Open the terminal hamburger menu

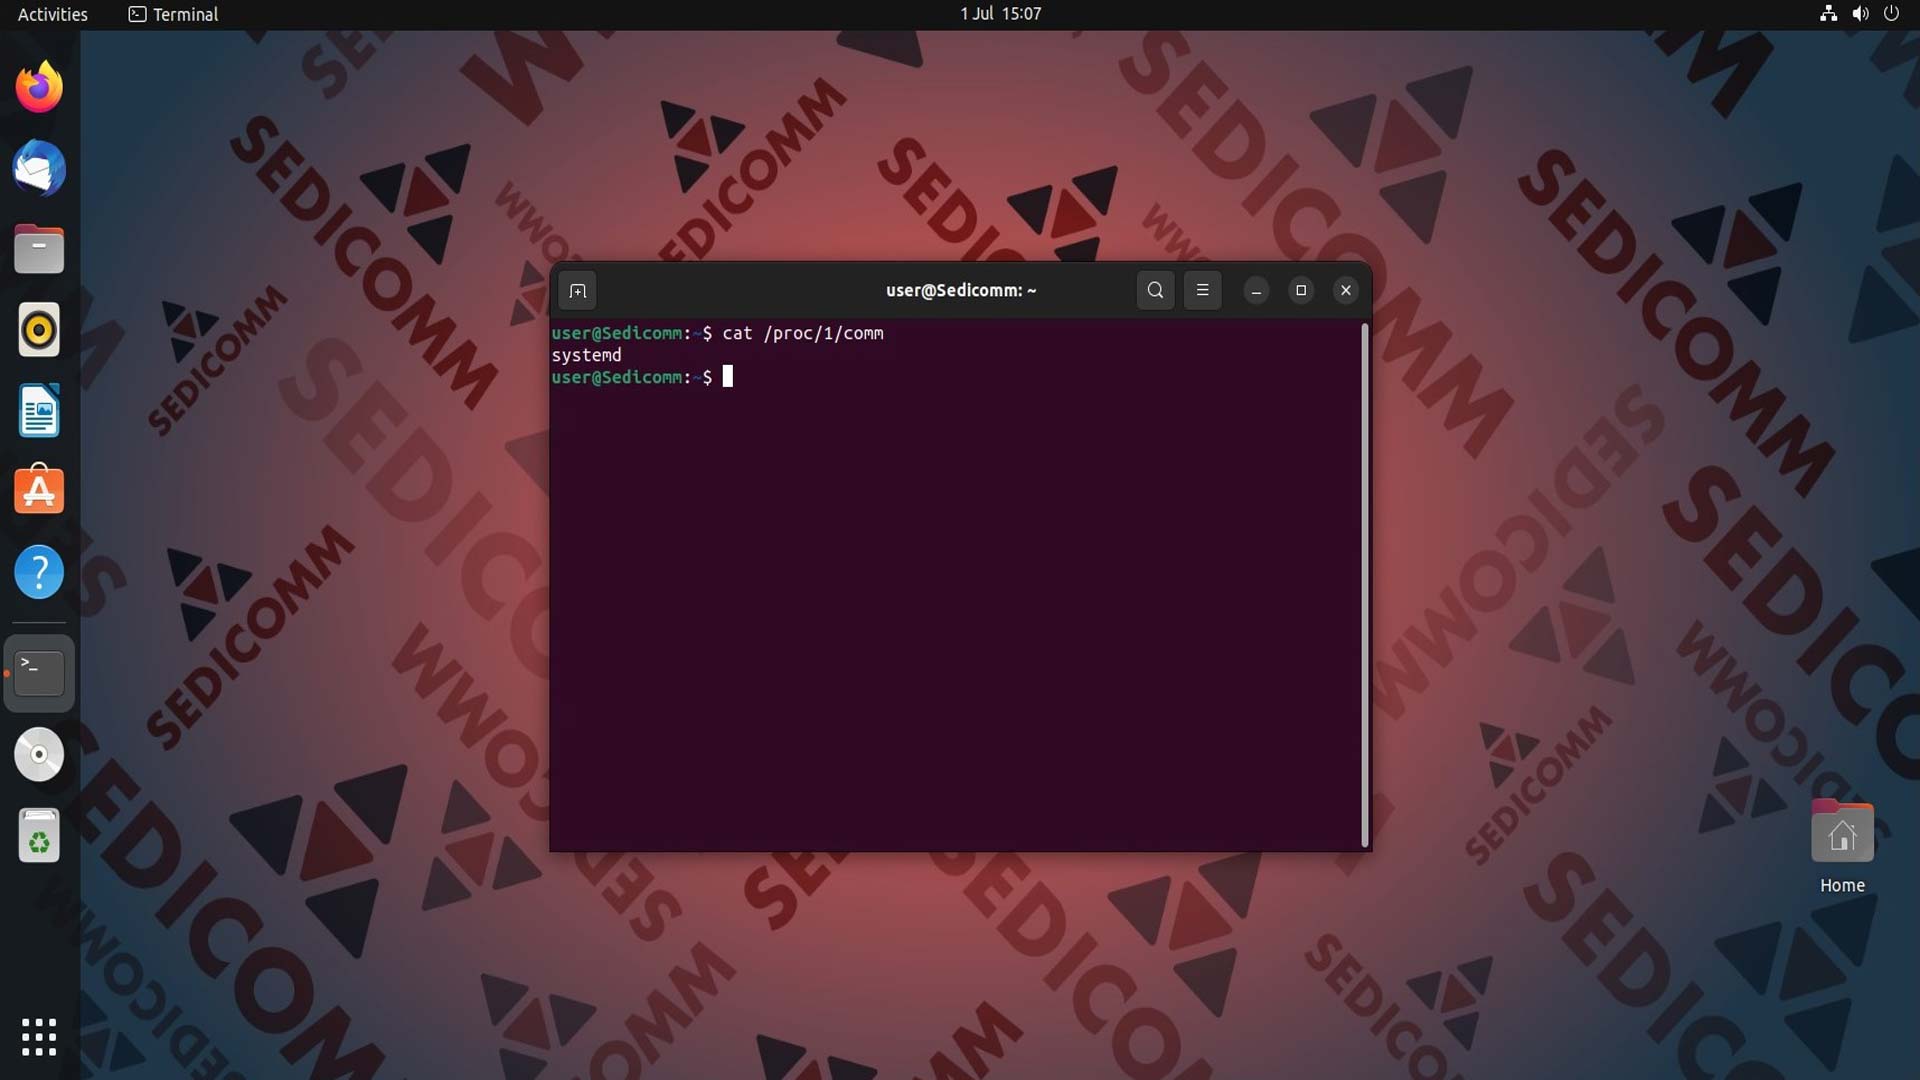point(1202,291)
